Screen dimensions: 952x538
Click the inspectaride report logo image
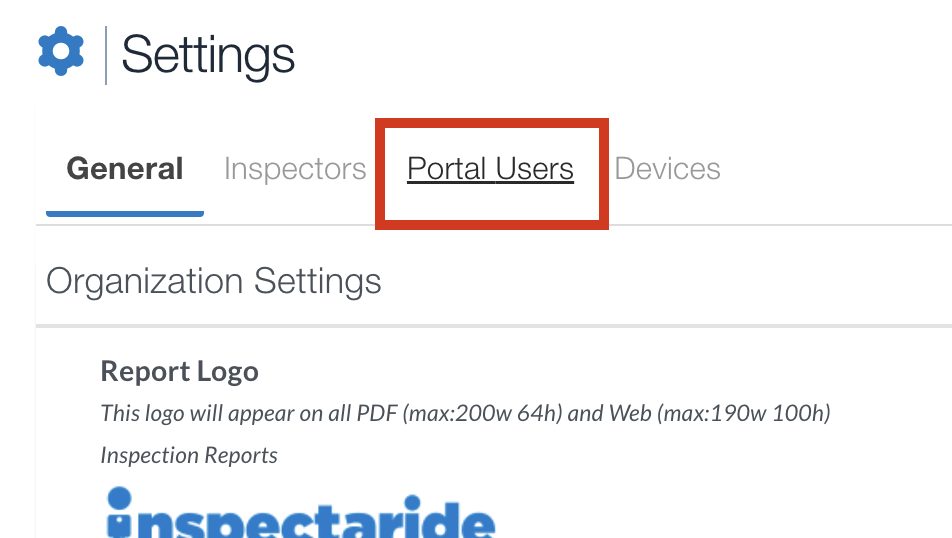(x=301, y=512)
